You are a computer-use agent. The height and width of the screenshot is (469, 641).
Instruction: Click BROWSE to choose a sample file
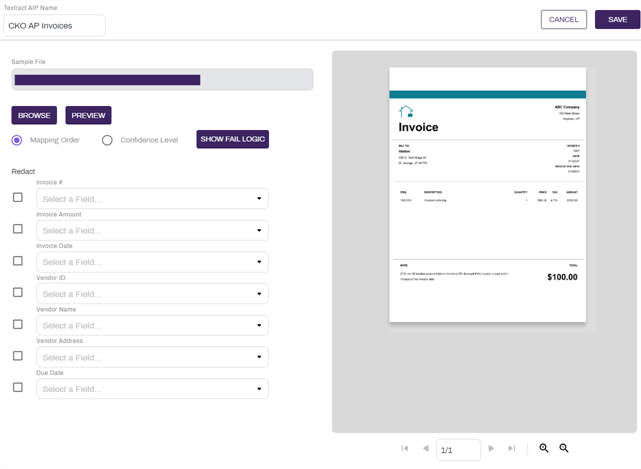[34, 115]
